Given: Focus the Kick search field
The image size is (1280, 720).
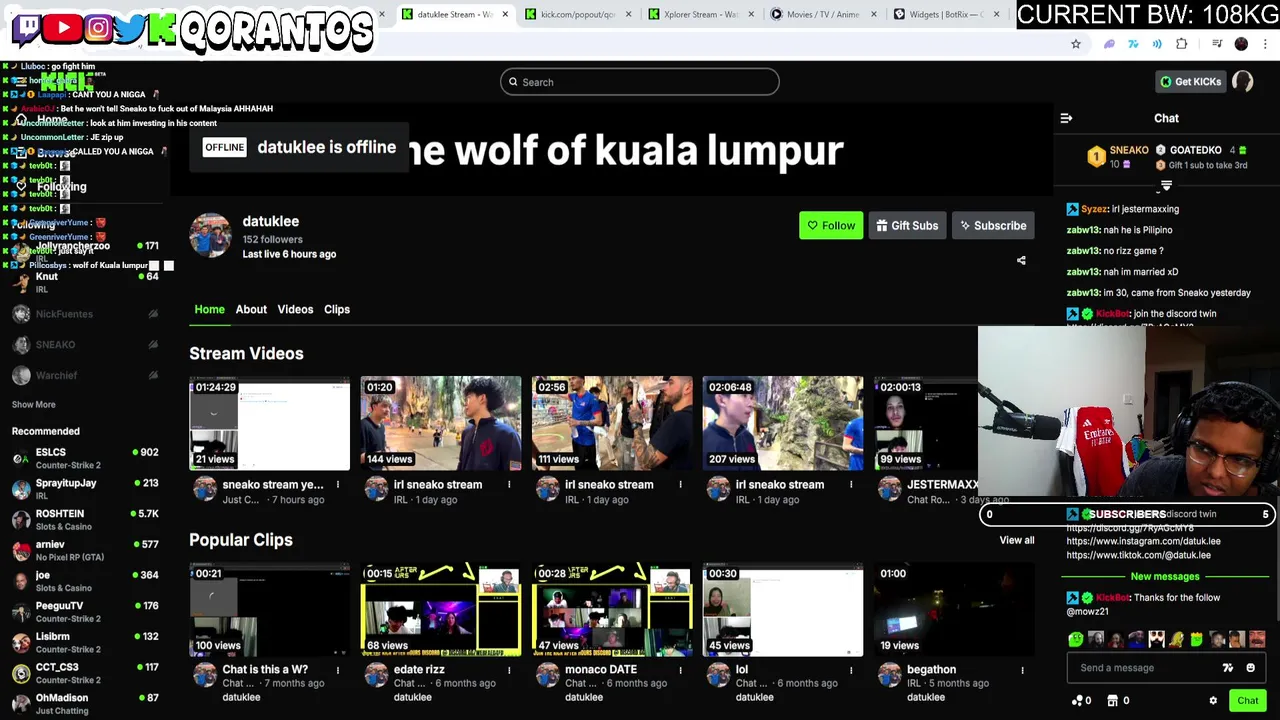Looking at the screenshot, I should pos(640,82).
